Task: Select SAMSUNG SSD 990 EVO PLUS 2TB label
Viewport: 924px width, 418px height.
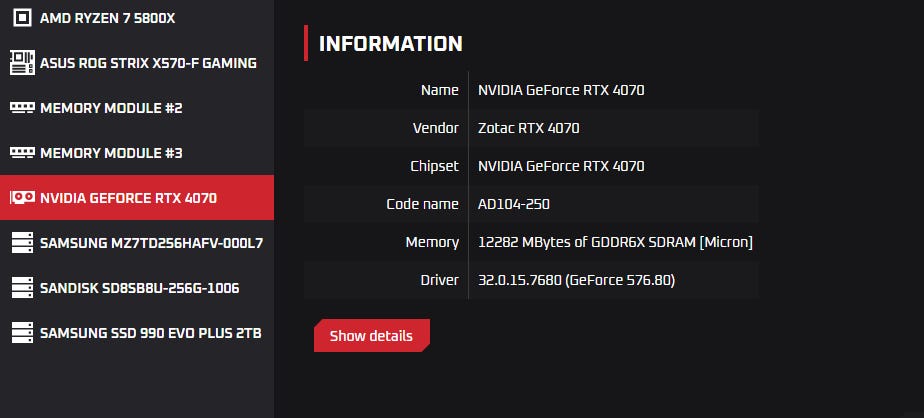Action: pyautogui.click(x=151, y=333)
